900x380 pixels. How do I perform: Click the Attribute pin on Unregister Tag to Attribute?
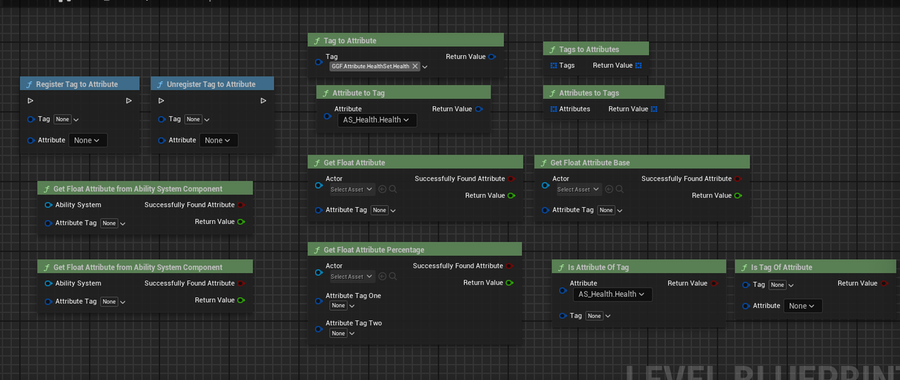[x=162, y=140]
